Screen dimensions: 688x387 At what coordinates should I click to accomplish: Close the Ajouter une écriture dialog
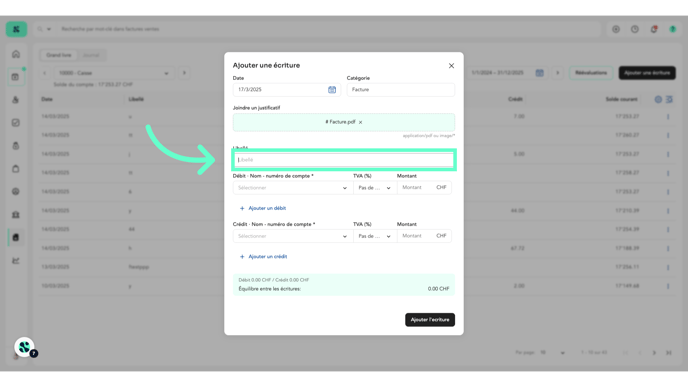[451, 66]
